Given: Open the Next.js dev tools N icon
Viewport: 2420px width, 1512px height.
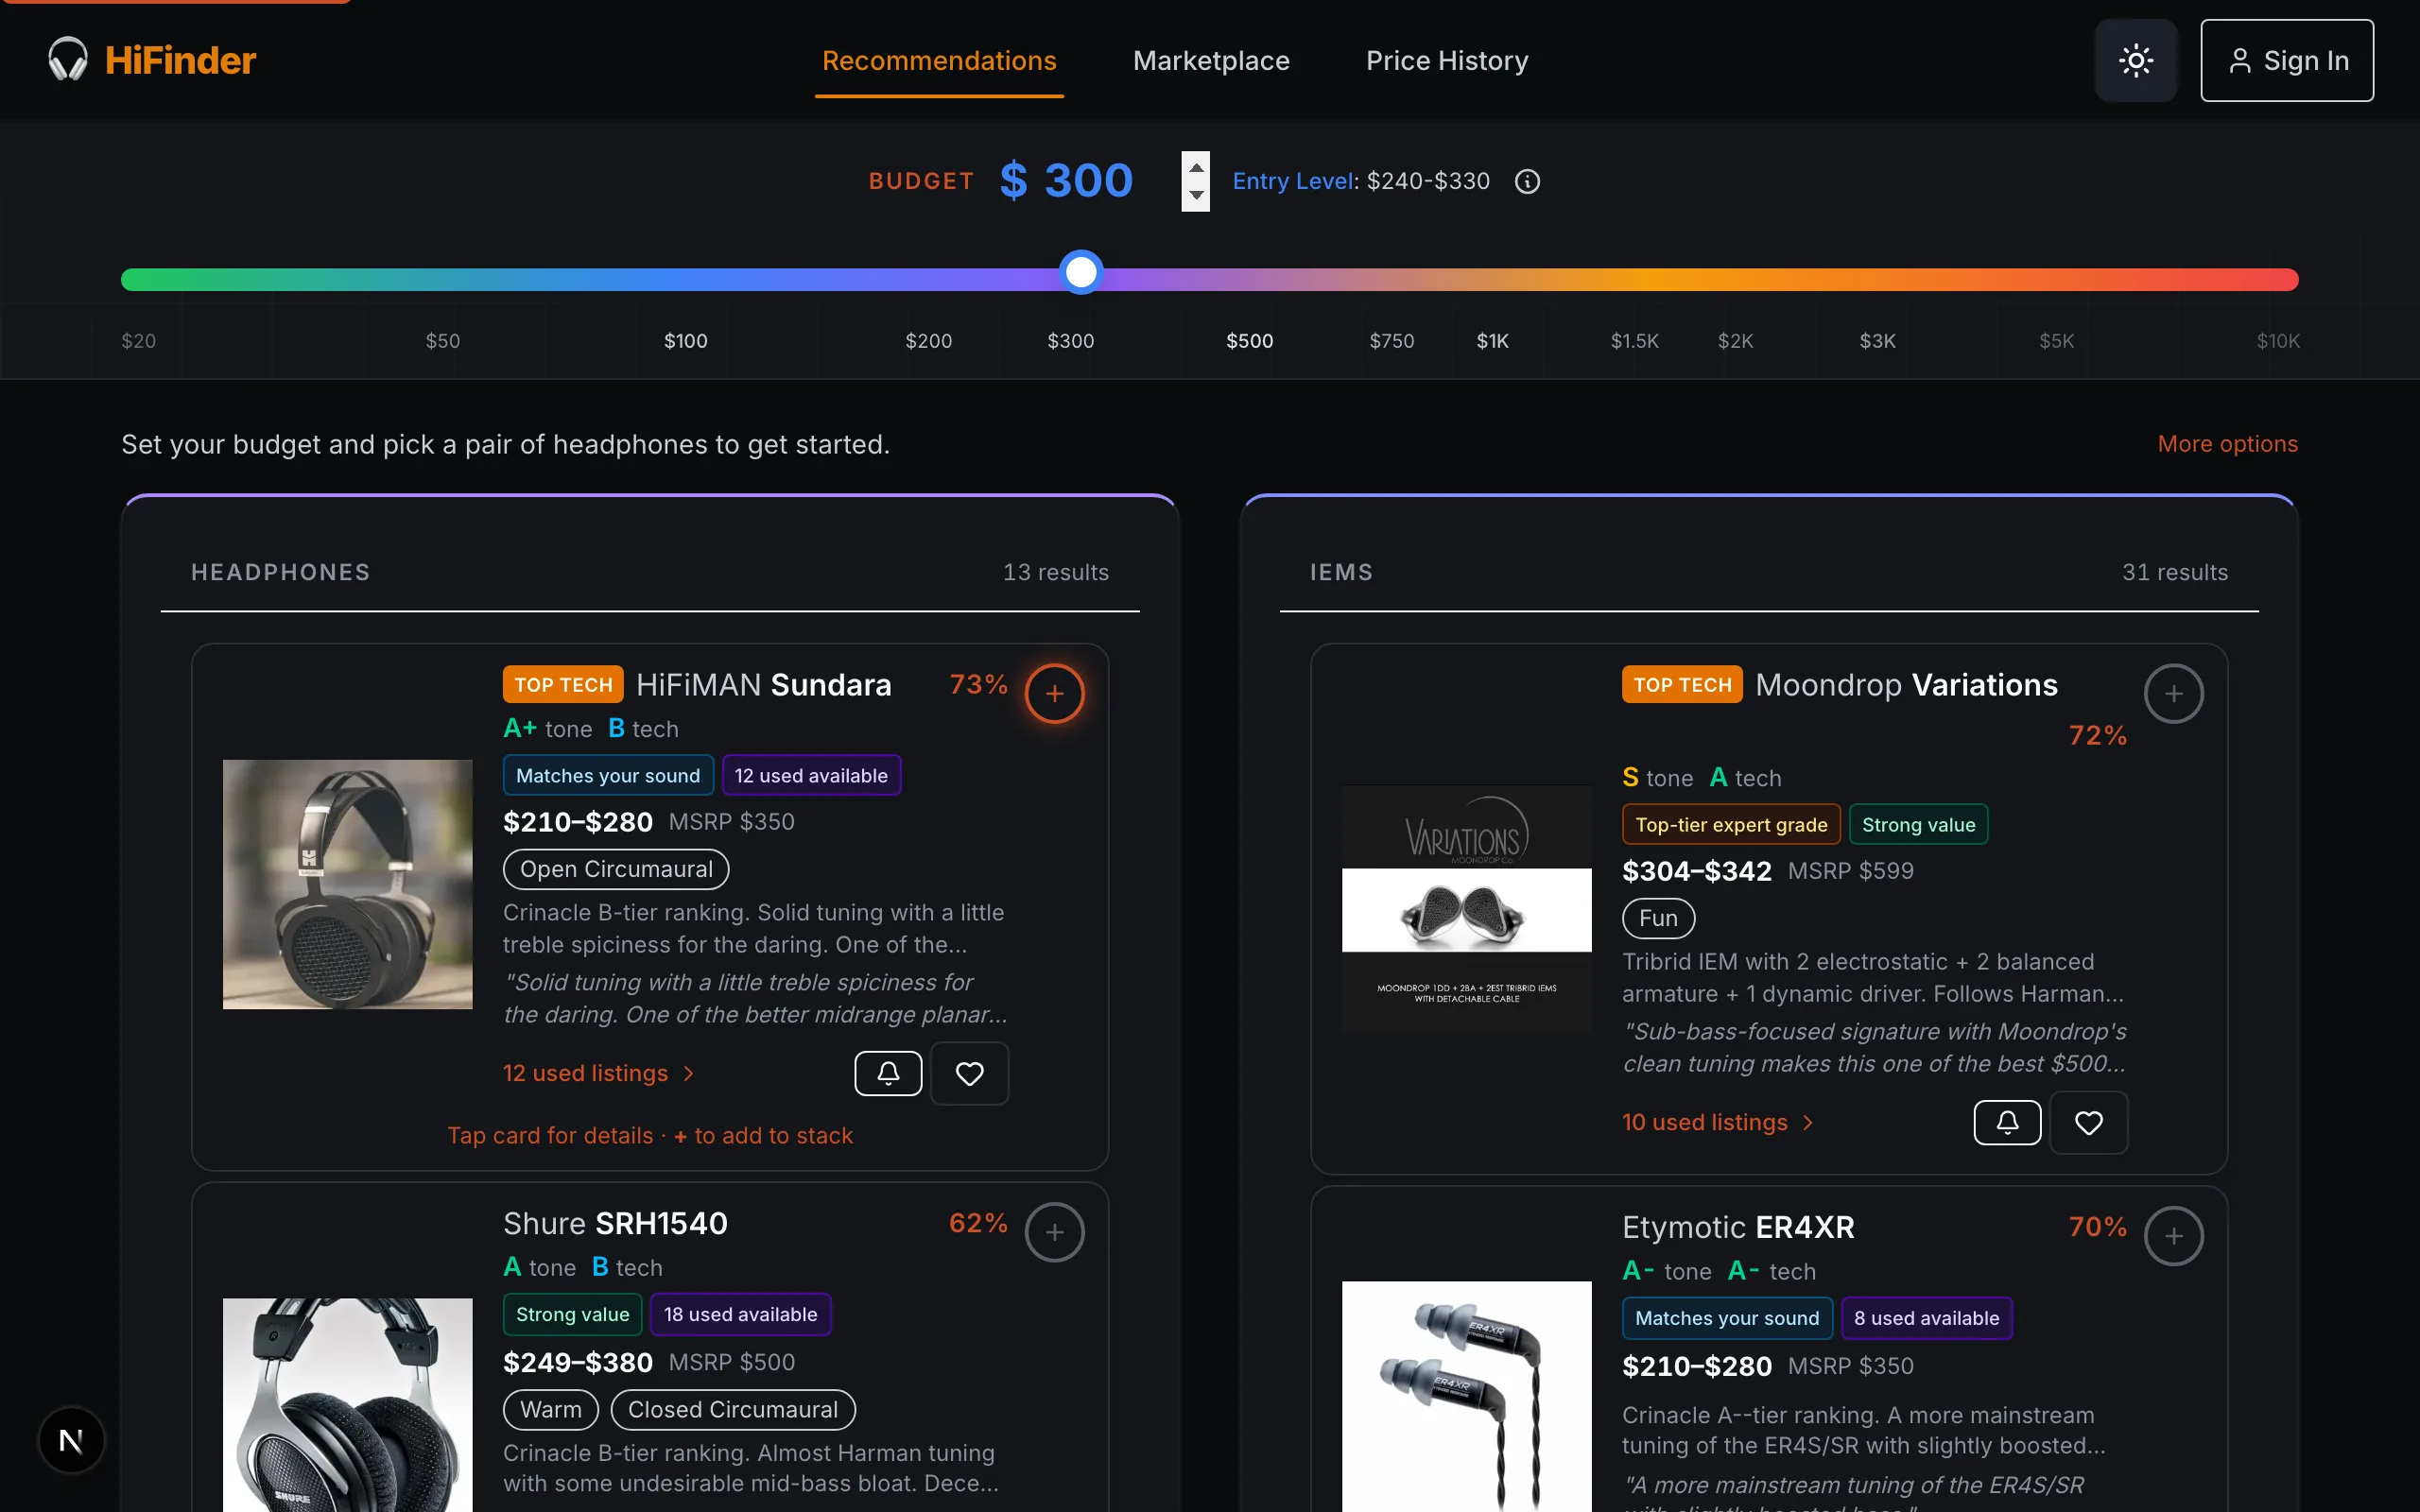Looking at the screenshot, I should (71, 1440).
